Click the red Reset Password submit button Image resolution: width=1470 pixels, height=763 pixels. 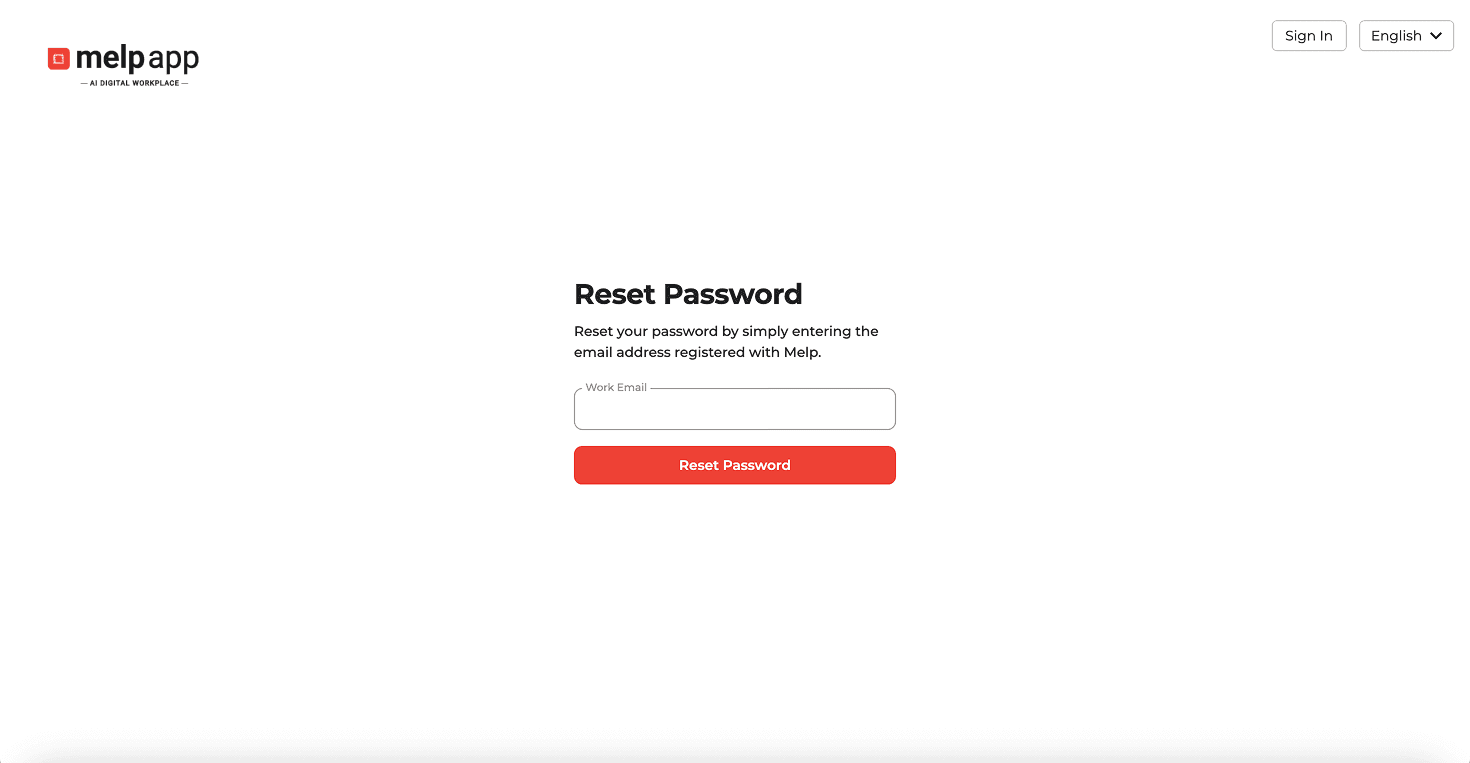[x=734, y=465]
